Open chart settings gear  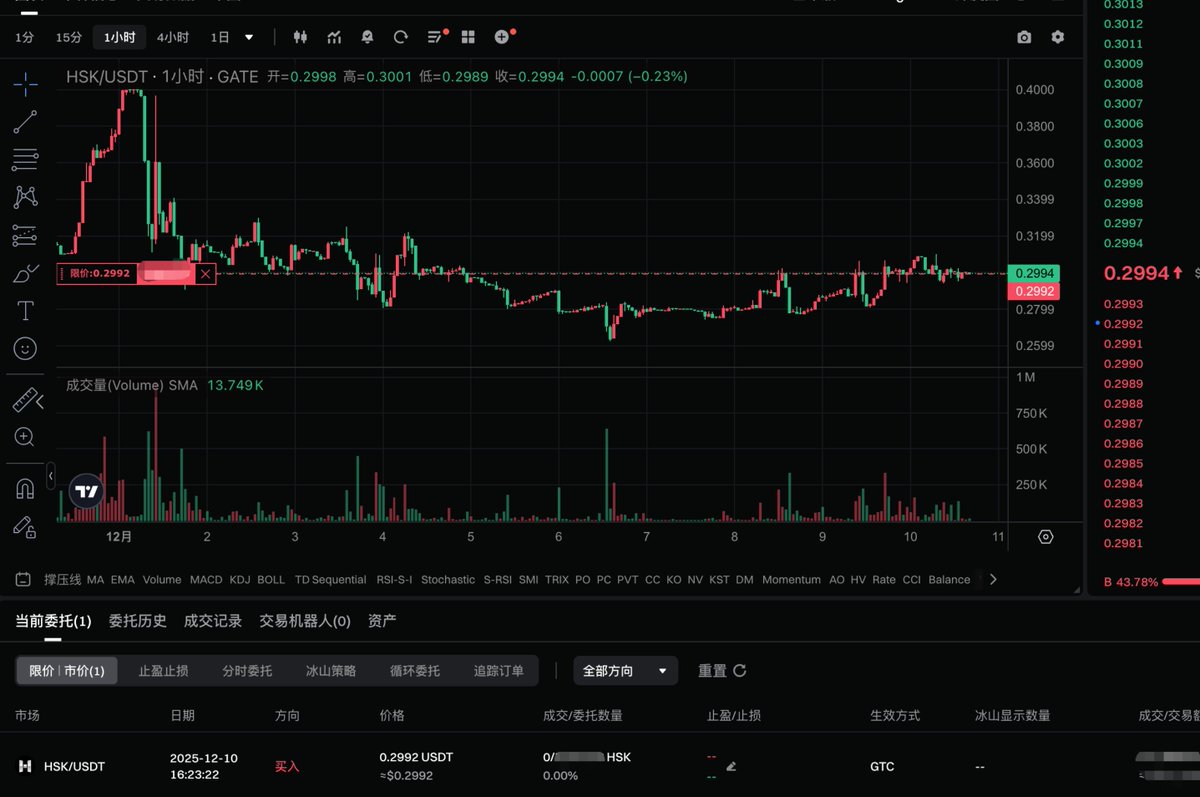click(1058, 37)
